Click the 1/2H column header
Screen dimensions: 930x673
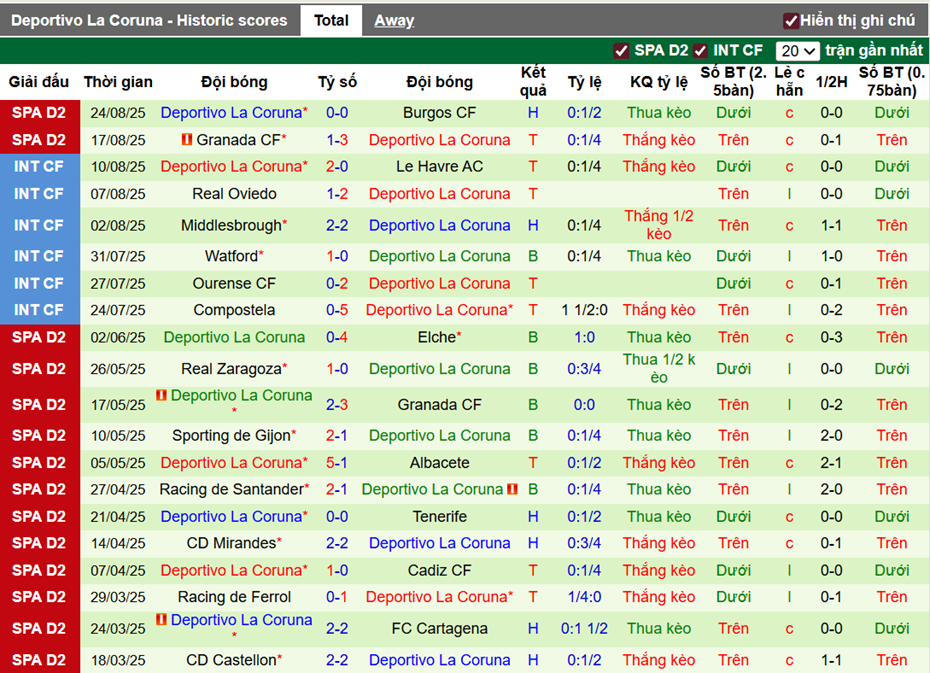pos(831,82)
